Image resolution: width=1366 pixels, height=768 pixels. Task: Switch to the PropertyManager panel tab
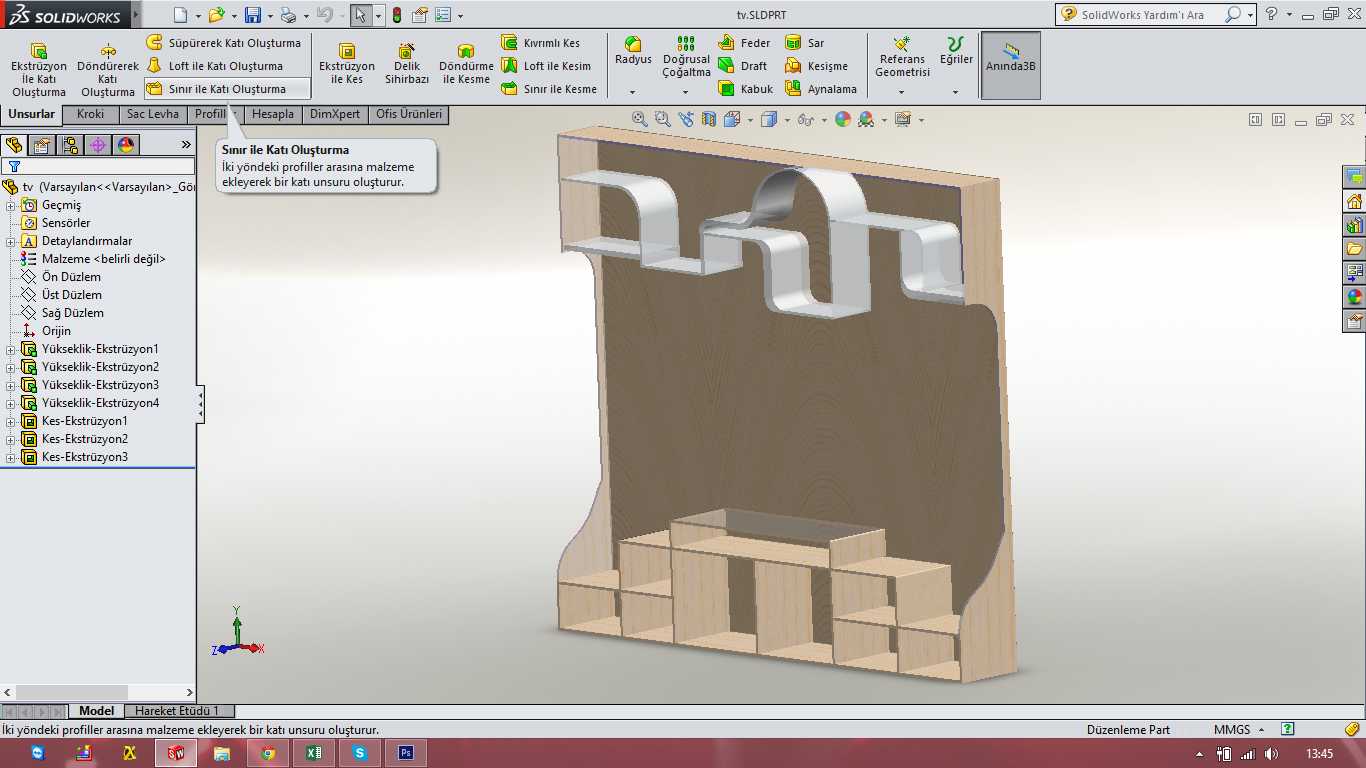pos(42,145)
